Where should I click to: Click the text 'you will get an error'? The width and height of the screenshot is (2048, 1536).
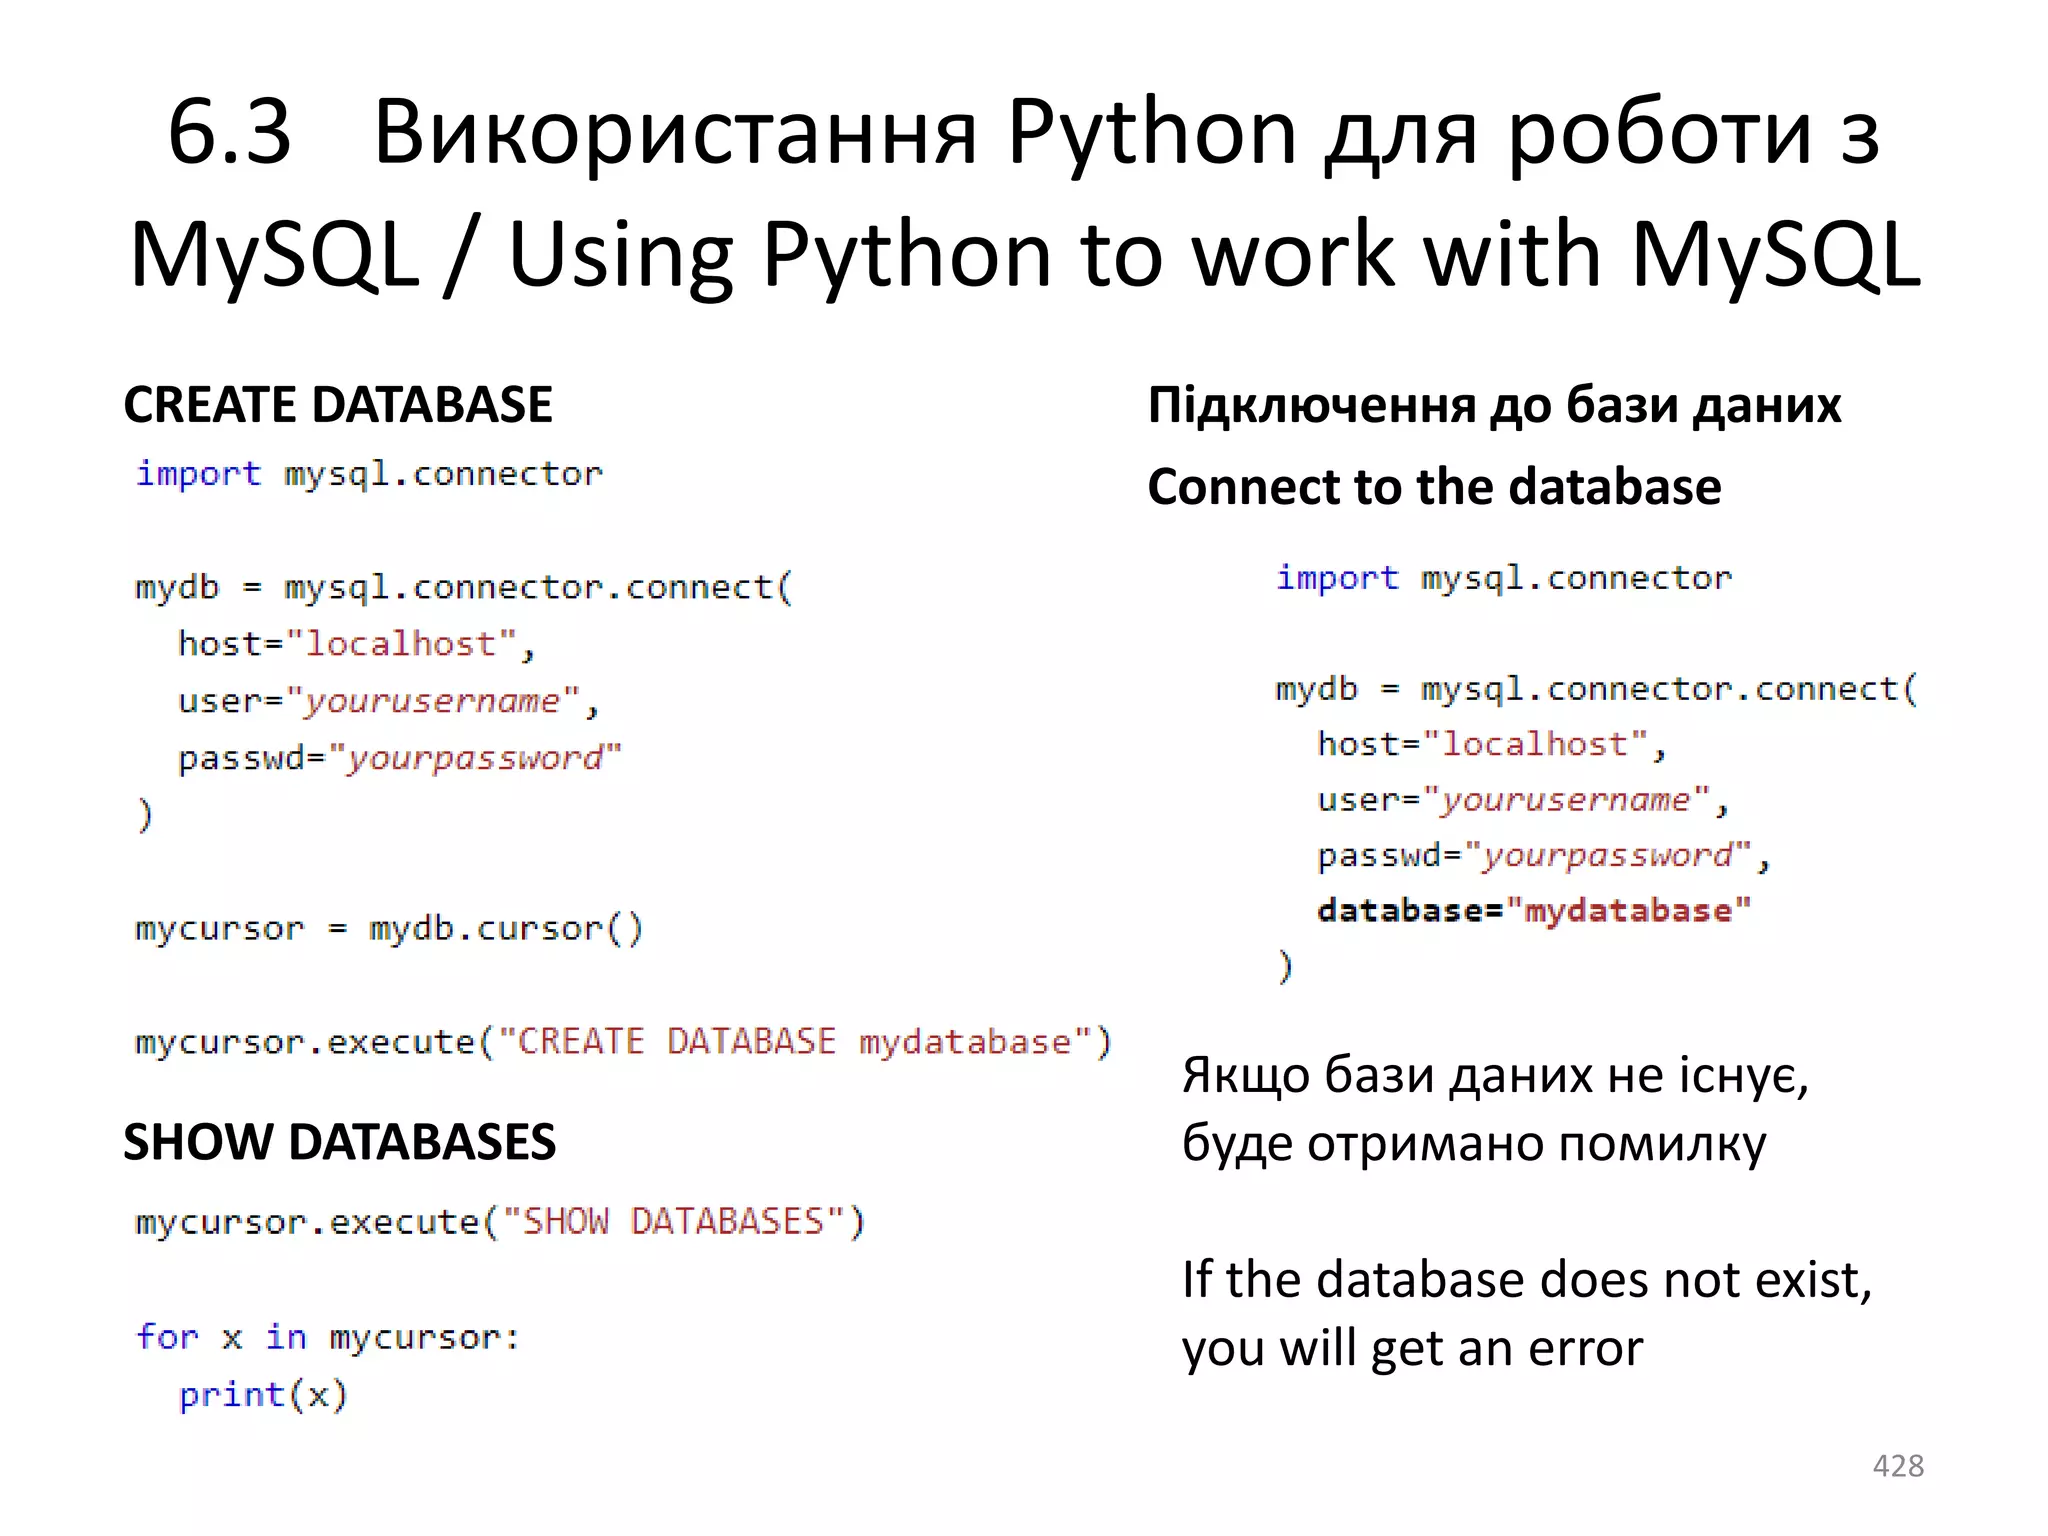[1412, 1349]
